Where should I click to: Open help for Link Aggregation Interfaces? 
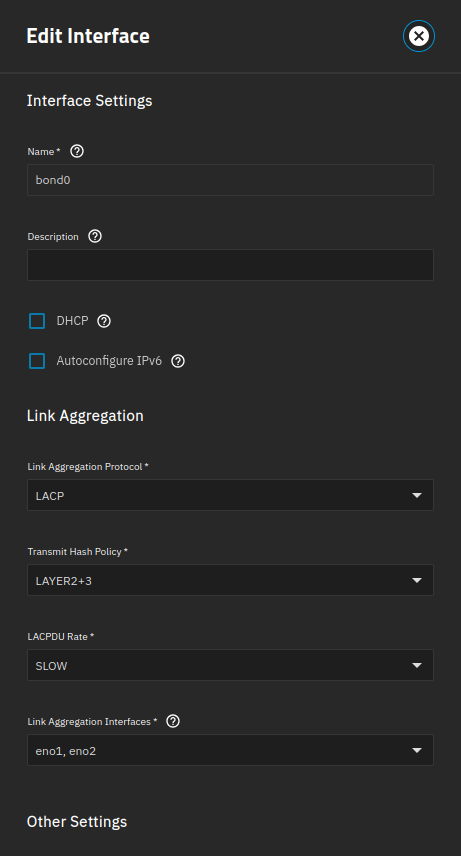point(173,721)
